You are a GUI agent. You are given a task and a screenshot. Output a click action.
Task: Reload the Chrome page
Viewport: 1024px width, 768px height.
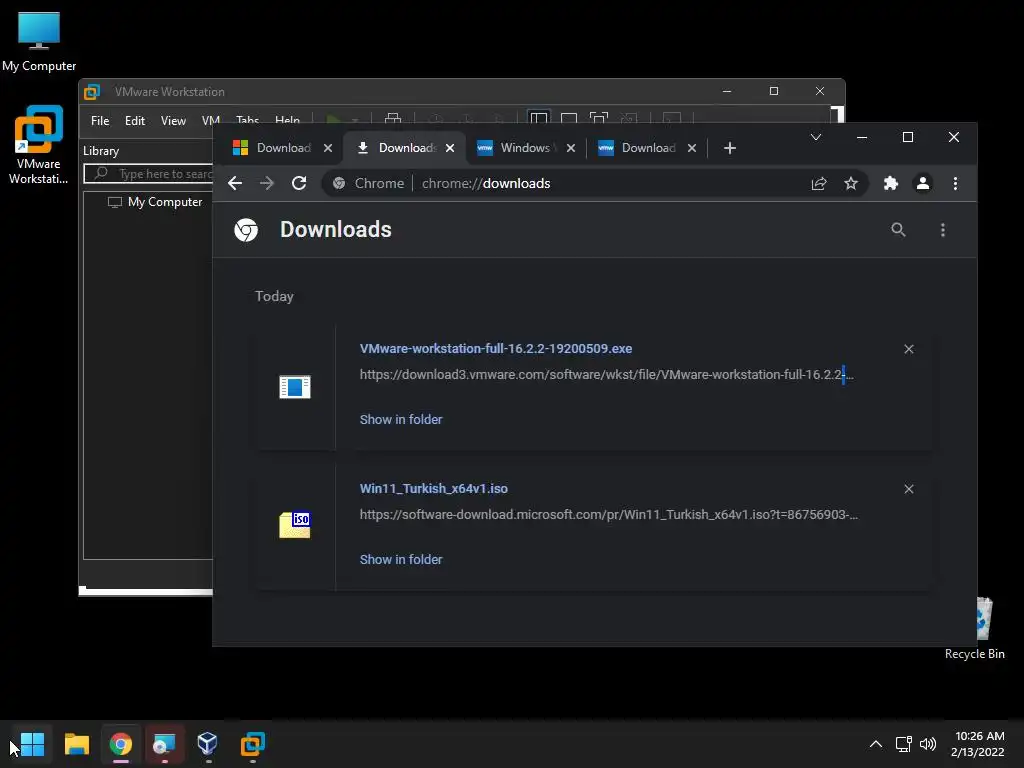(x=299, y=184)
